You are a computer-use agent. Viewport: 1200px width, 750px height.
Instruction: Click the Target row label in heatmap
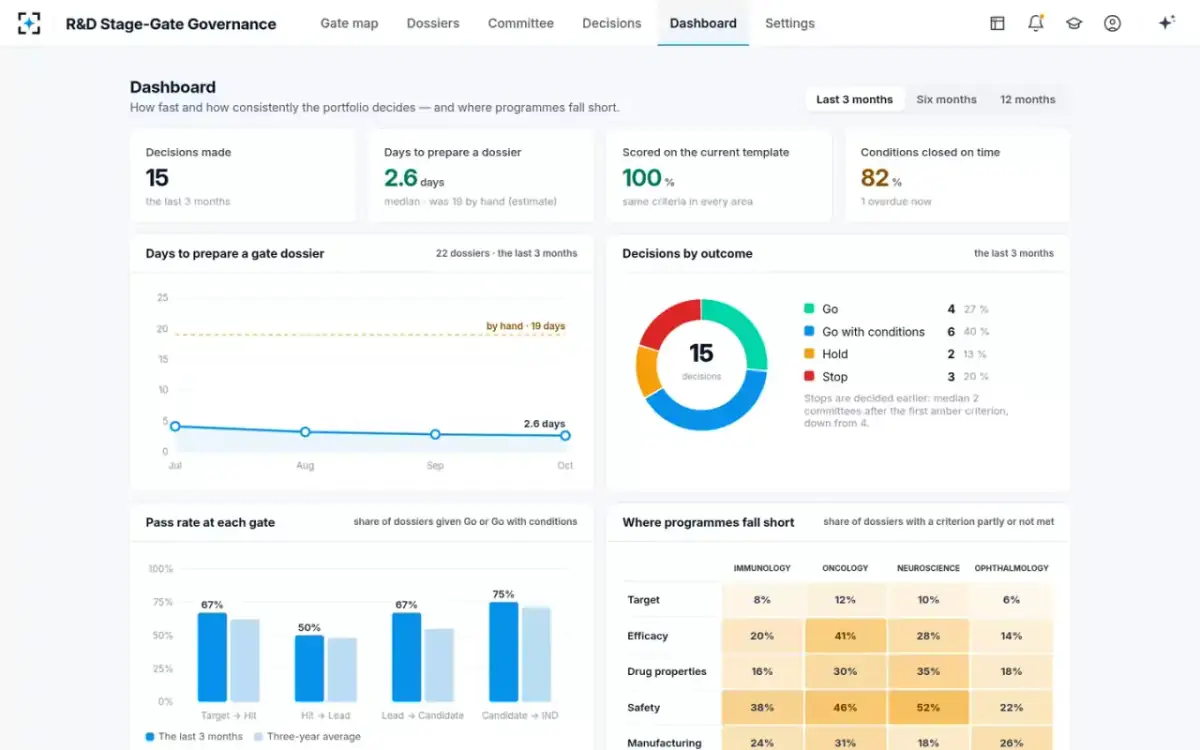tap(643, 600)
